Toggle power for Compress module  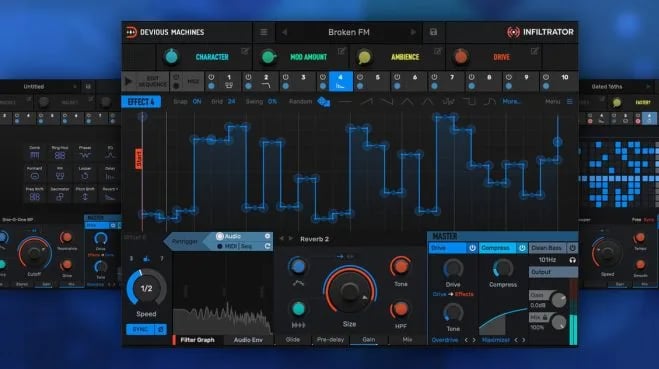click(x=522, y=248)
